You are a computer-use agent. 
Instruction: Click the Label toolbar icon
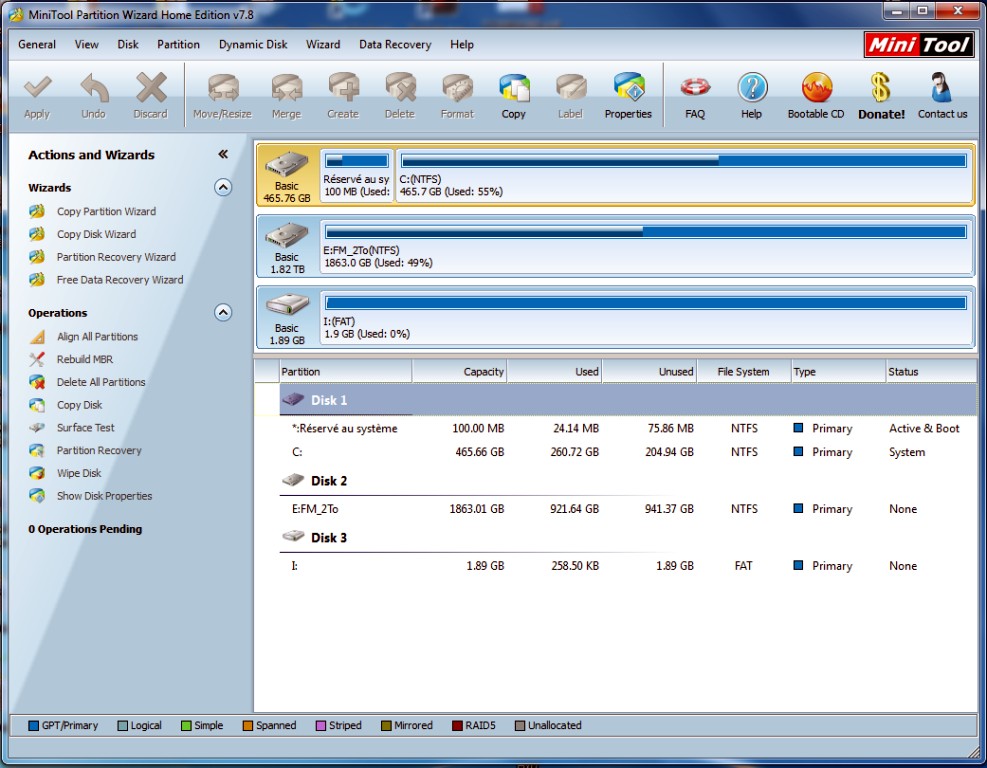tap(571, 88)
